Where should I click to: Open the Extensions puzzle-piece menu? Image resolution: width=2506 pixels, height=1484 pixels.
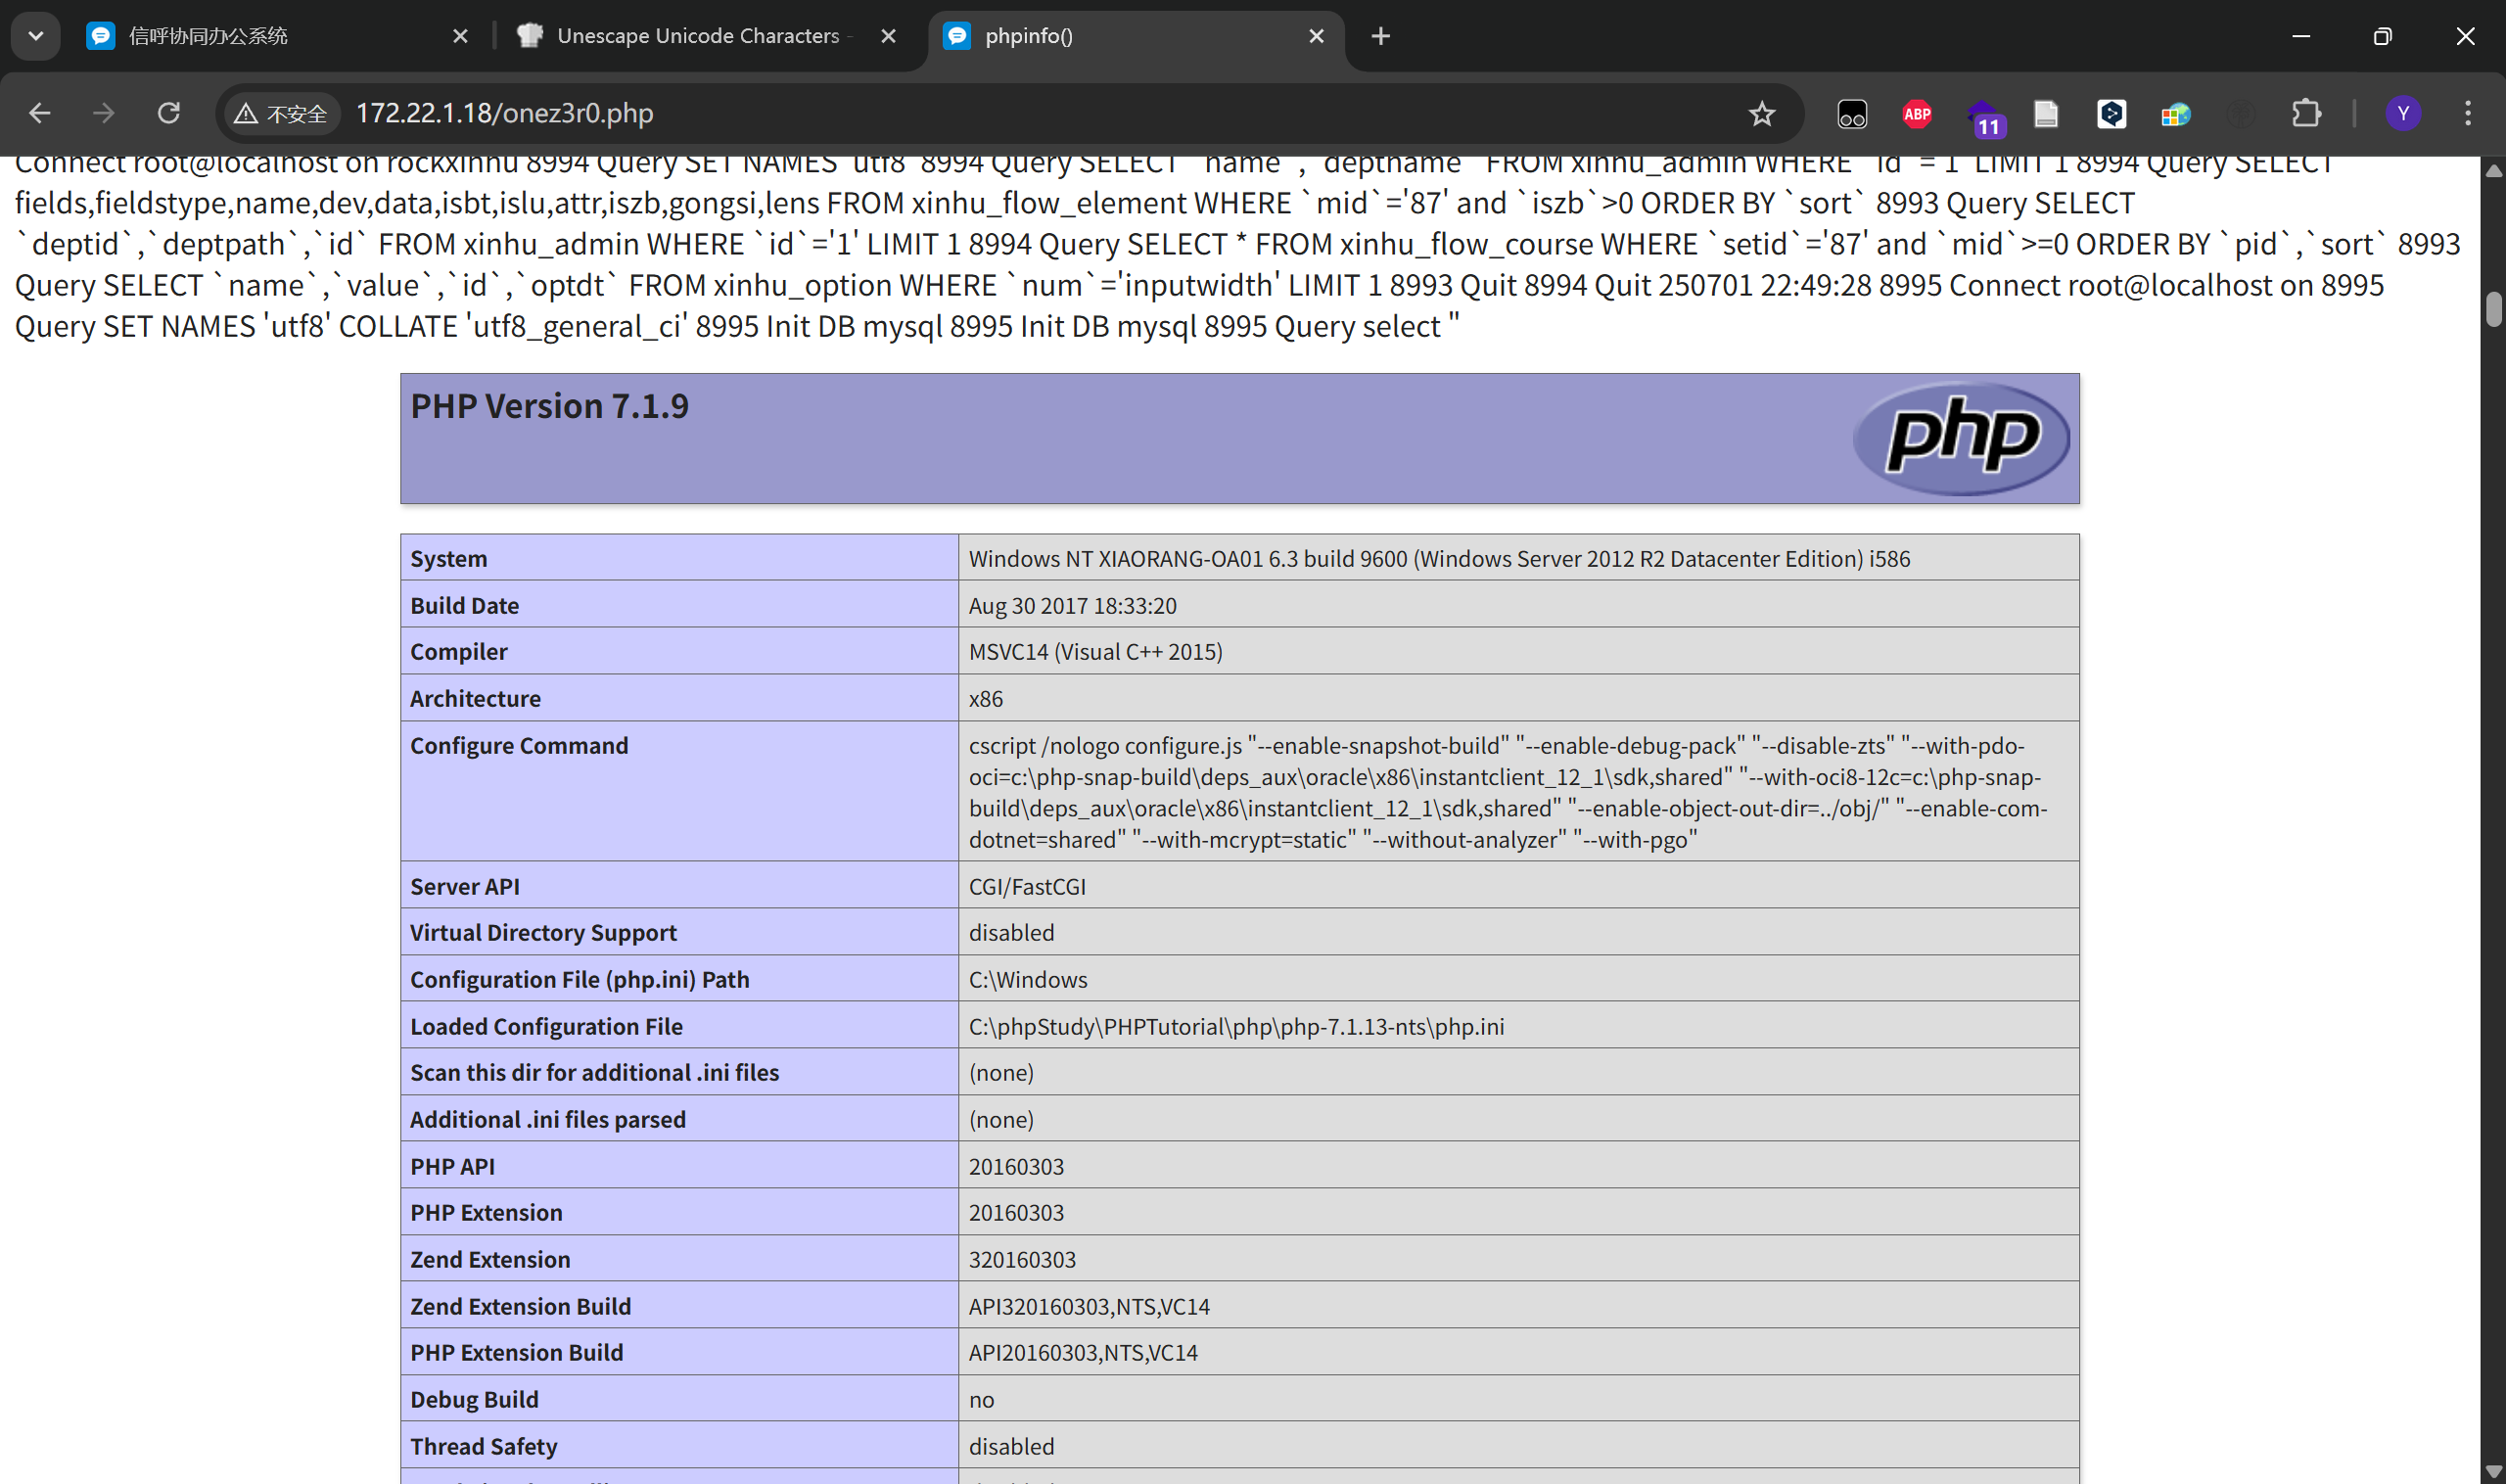tap(2305, 114)
